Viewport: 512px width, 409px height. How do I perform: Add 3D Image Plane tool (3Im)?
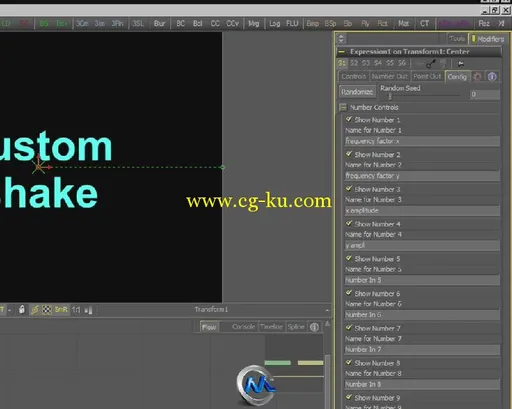tap(99, 24)
